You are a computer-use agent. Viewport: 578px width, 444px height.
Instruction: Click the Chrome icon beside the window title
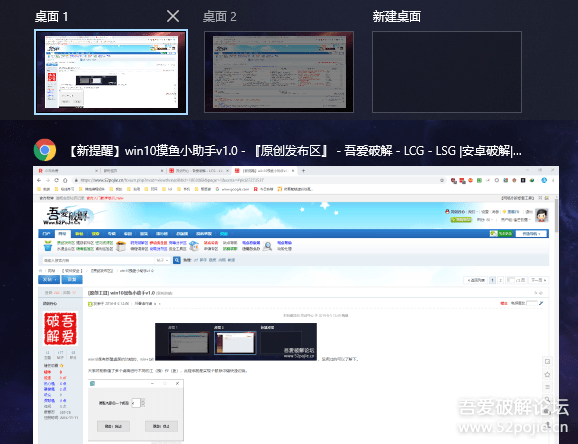pos(45,150)
